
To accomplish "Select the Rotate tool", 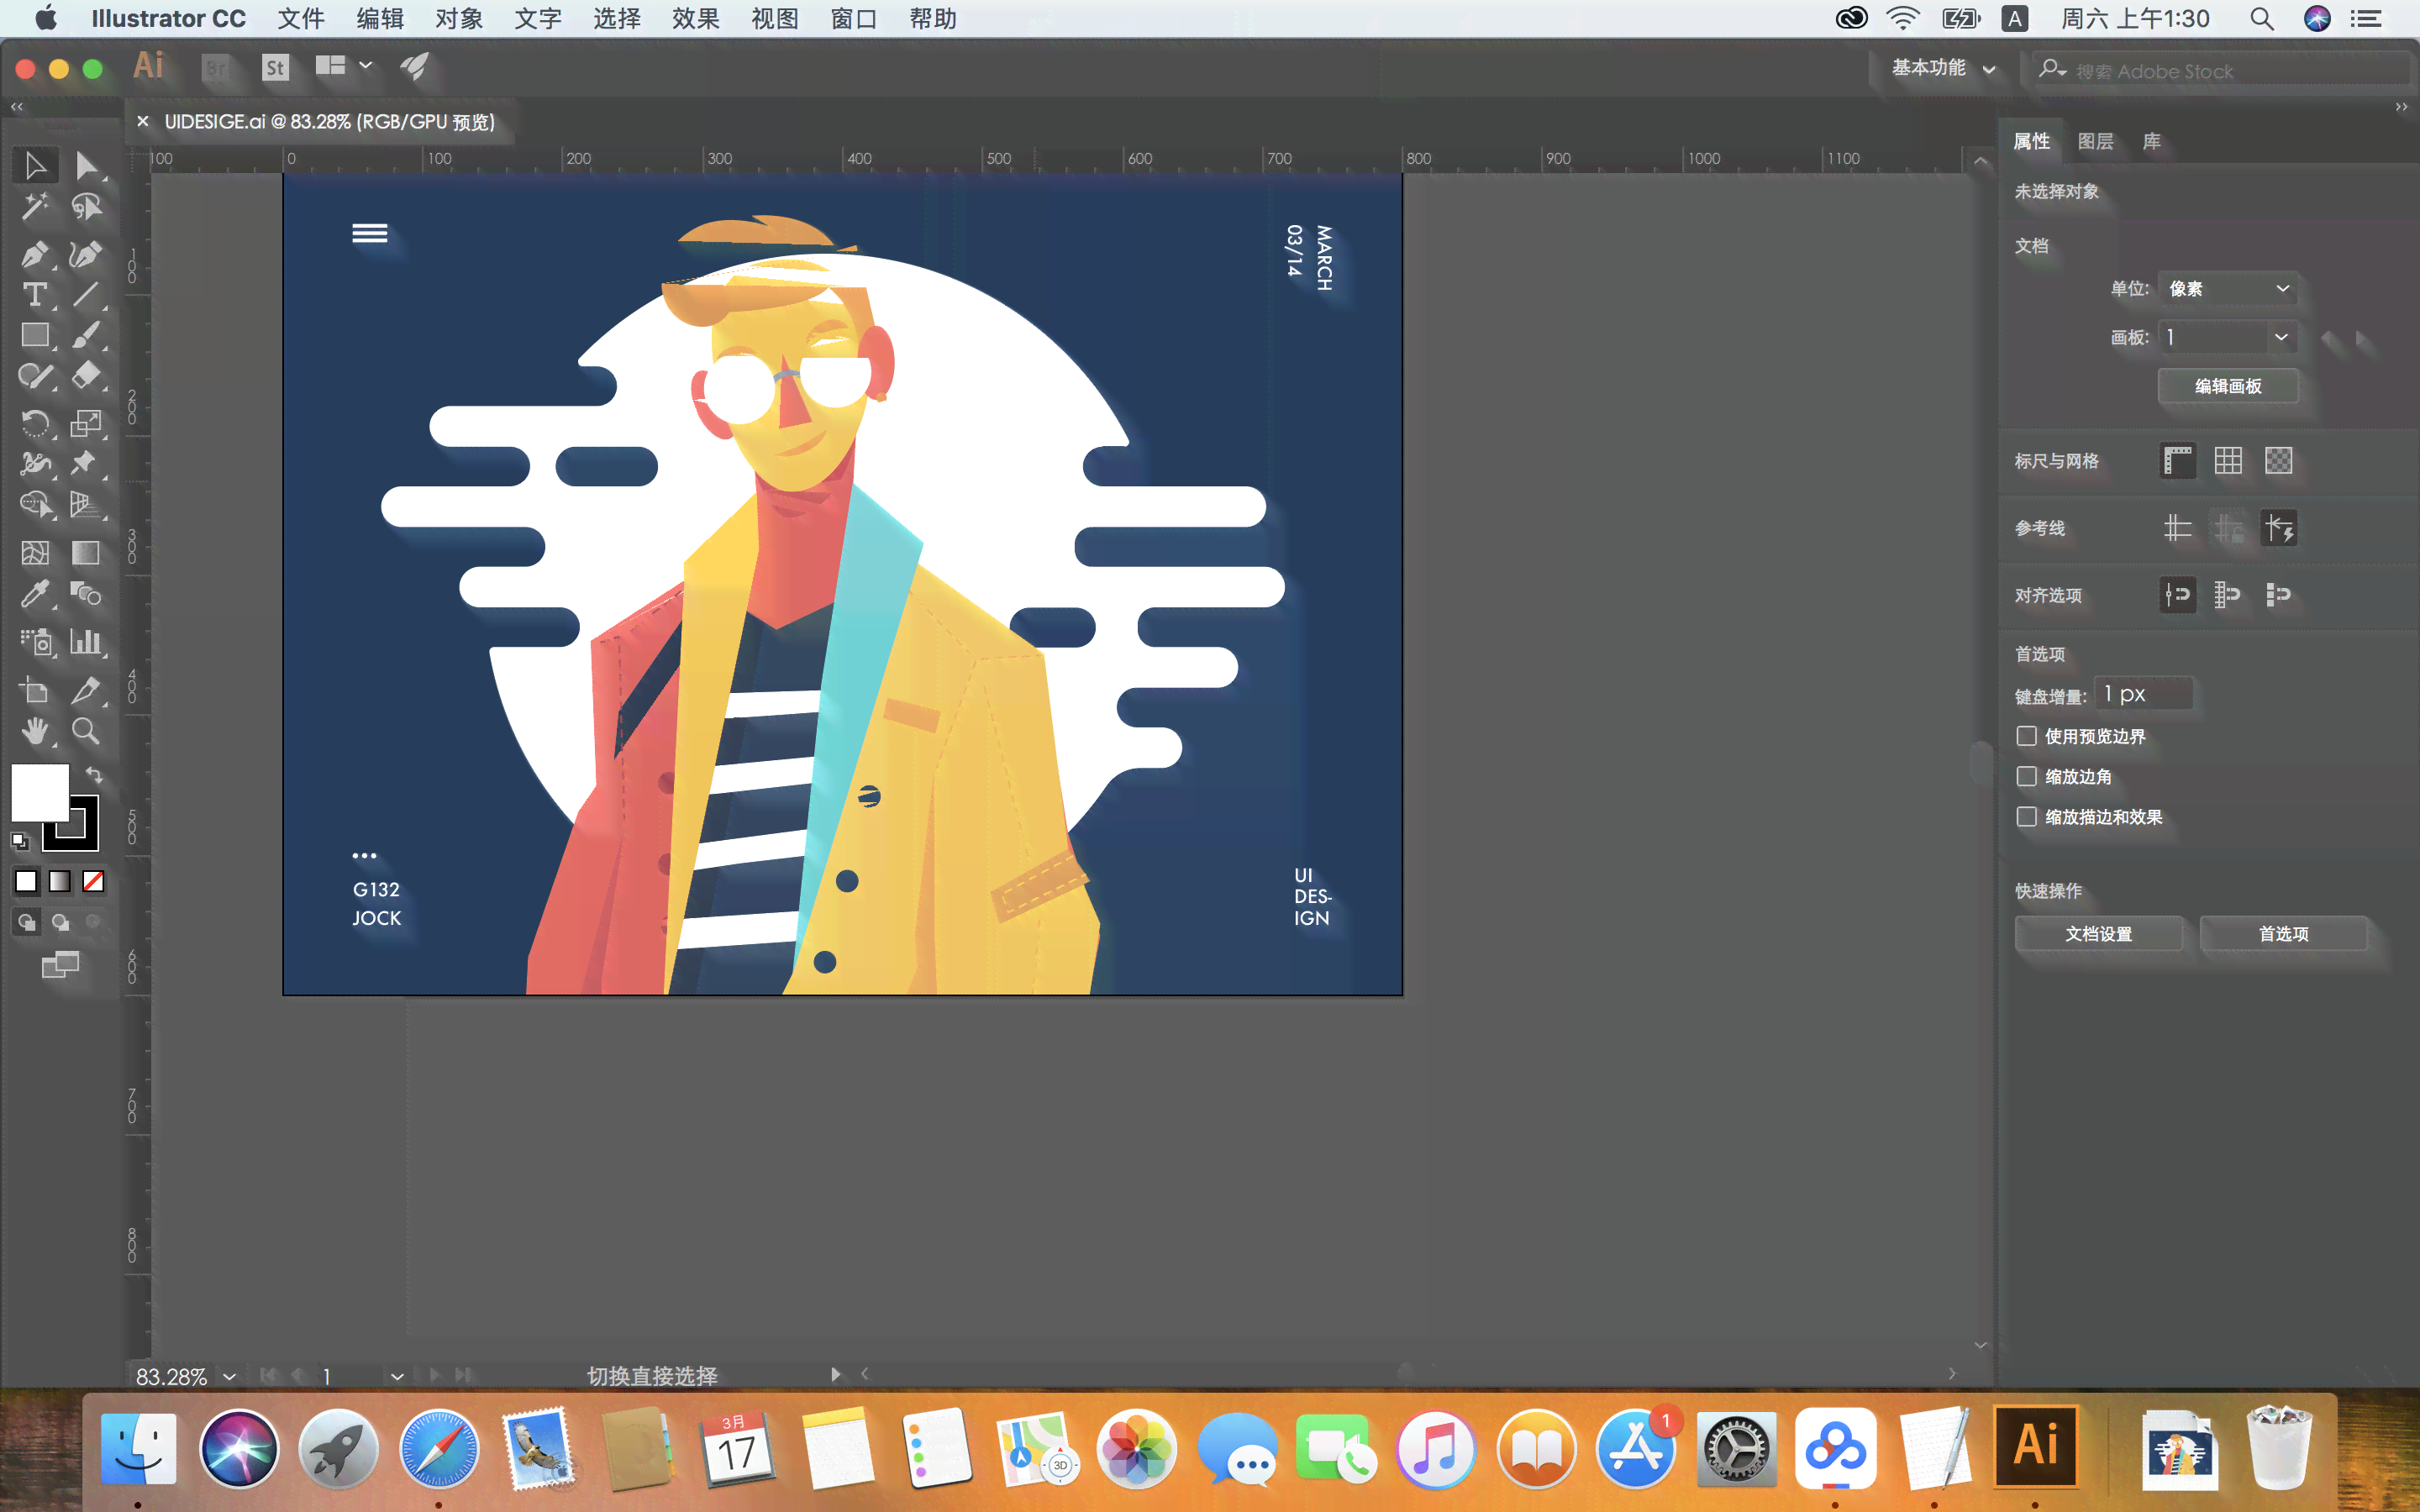I will click(x=35, y=423).
